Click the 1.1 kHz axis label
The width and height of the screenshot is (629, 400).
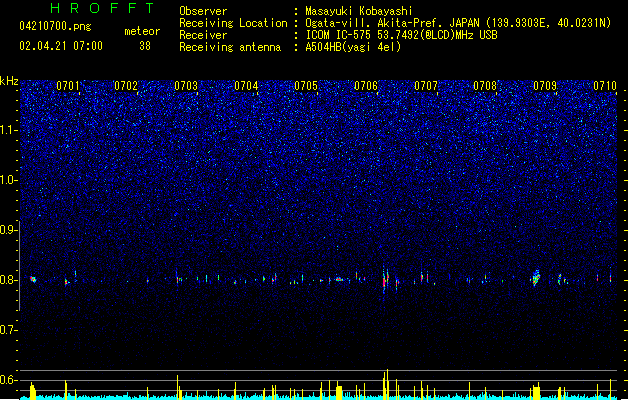click(9, 130)
